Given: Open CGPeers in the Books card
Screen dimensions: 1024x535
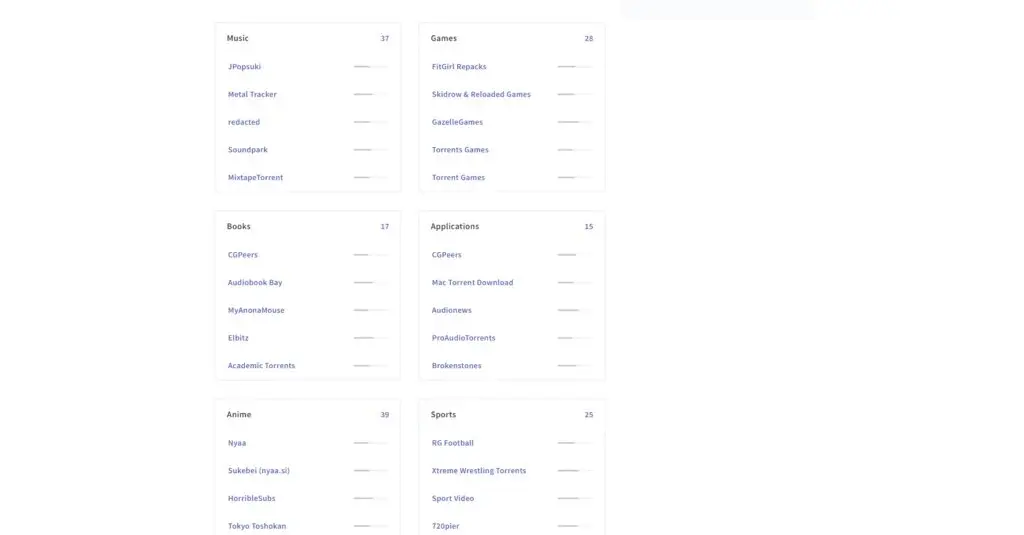Looking at the screenshot, I should point(243,255).
